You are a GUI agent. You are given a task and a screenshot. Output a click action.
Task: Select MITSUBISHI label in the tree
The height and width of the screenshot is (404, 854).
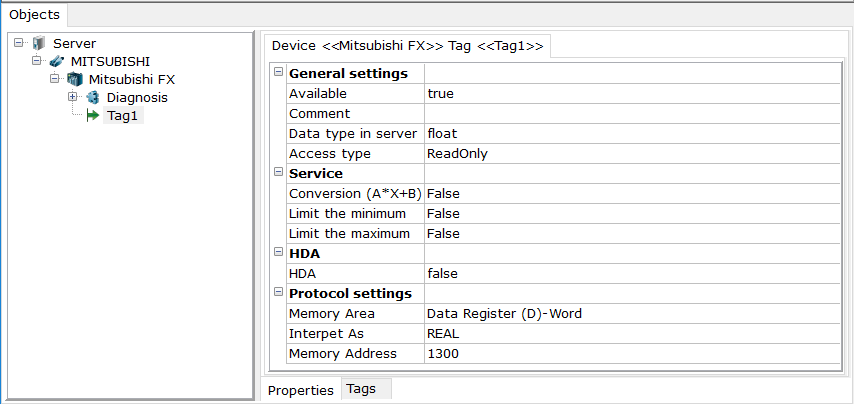111,62
